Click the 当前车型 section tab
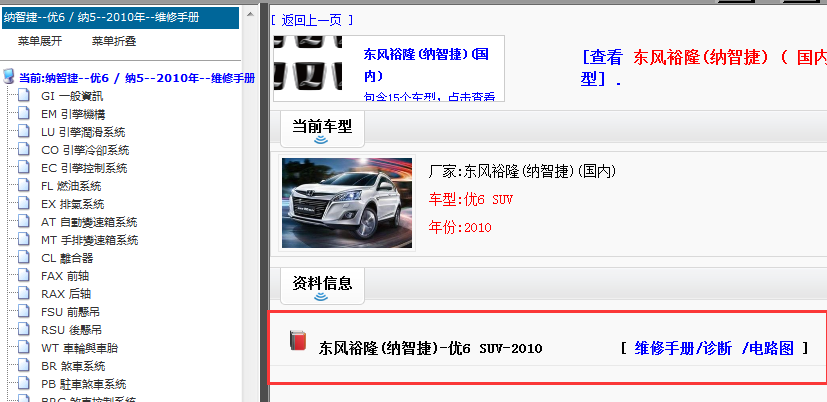This screenshot has width=827, height=402. [322, 127]
